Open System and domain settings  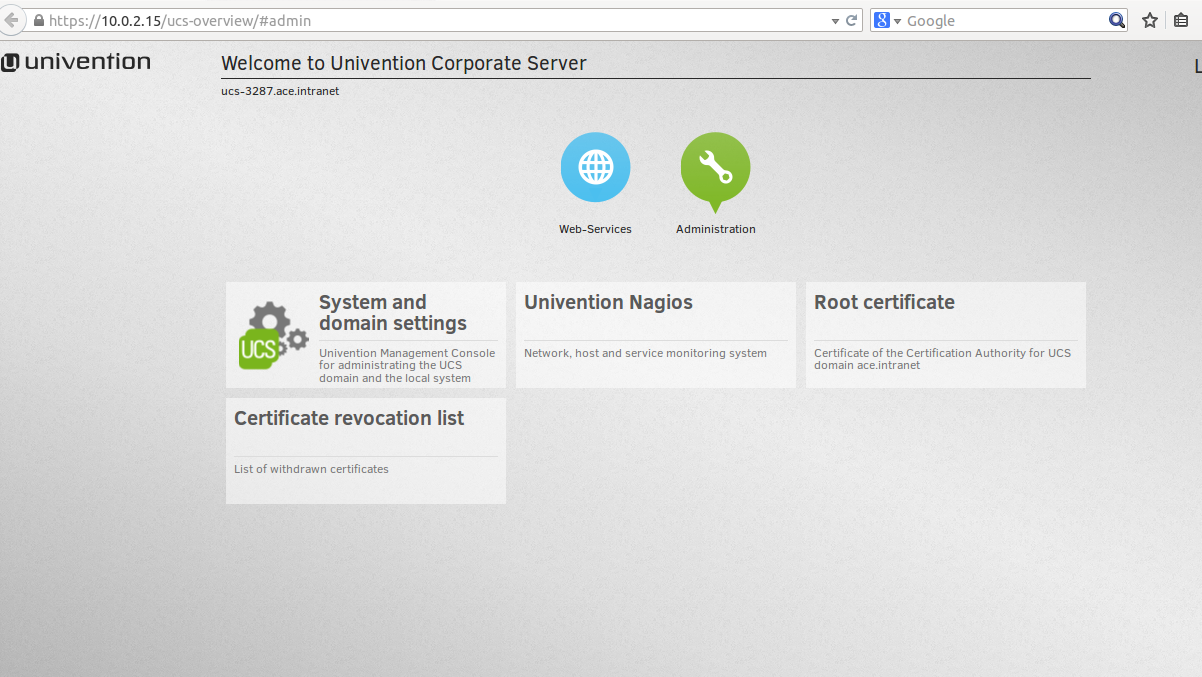[x=366, y=335]
